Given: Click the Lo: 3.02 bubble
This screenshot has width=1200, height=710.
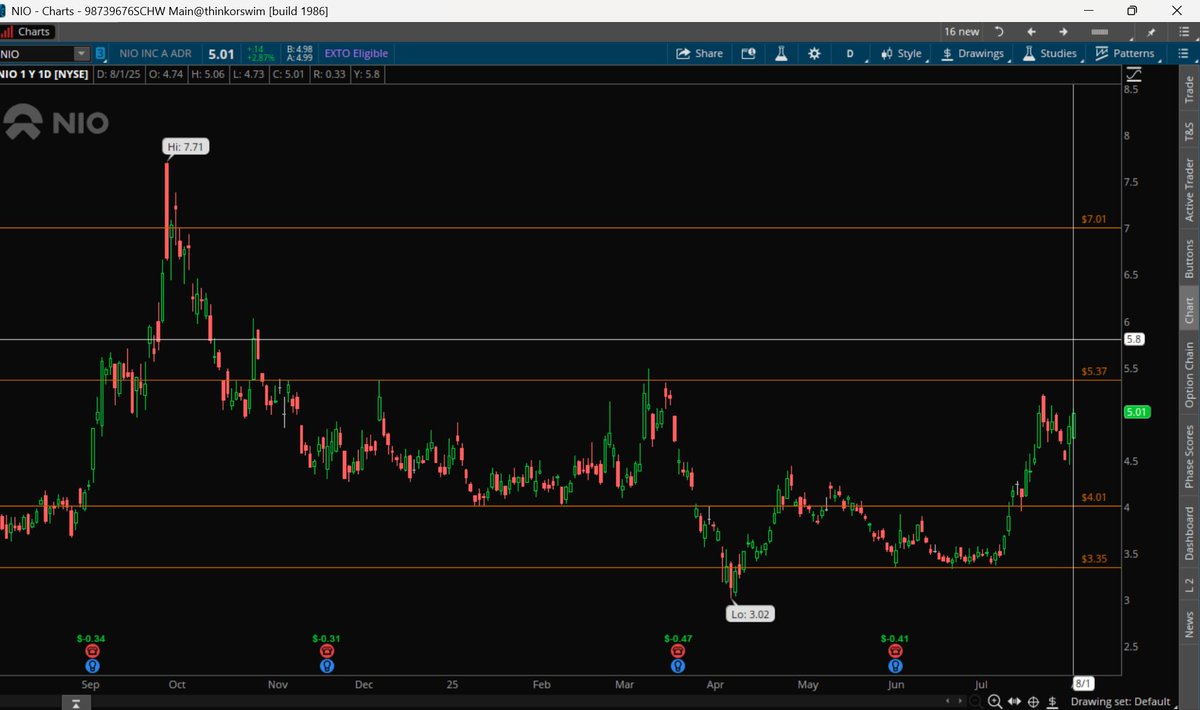Looking at the screenshot, I should click(x=750, y=615).
